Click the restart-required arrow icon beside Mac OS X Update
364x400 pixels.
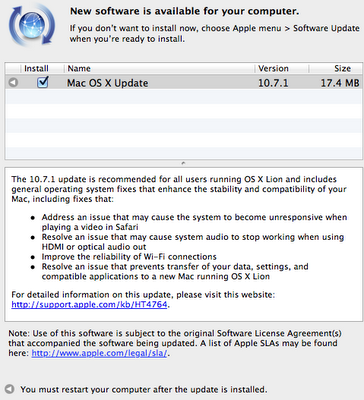point(13,82)
